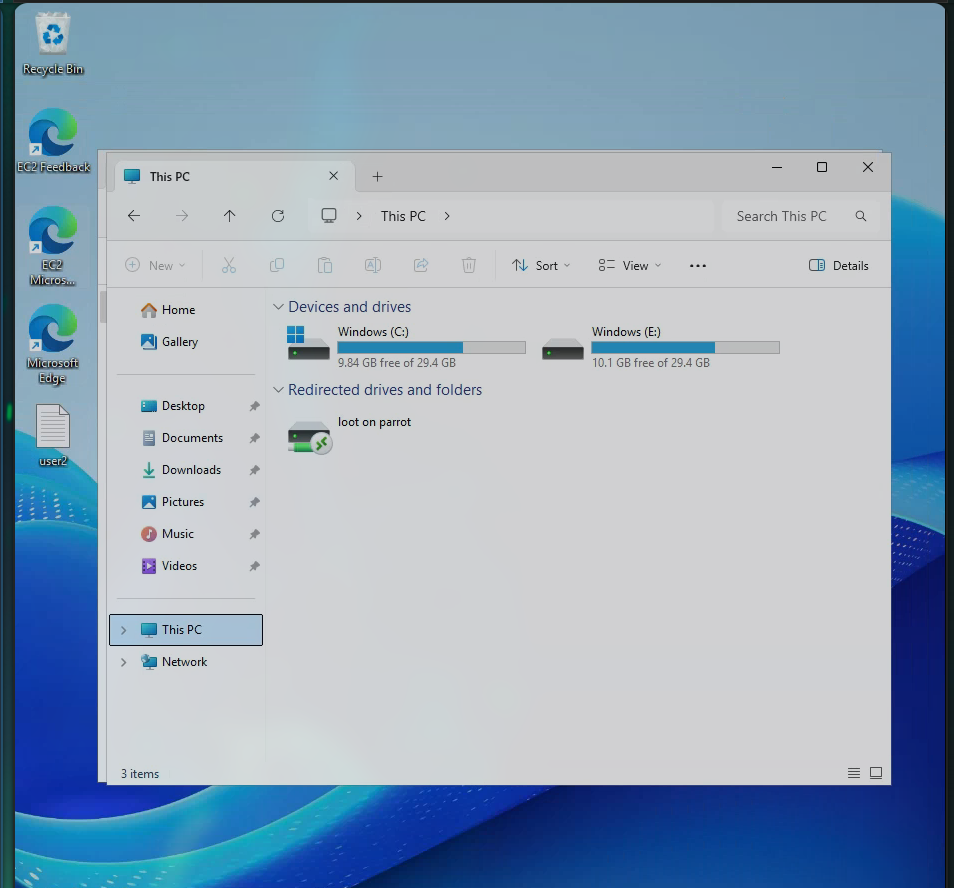The height and width of the screenshot is (888, 954).
Task: Switch to large thumbnails view icon
Action: coord(876,773)
